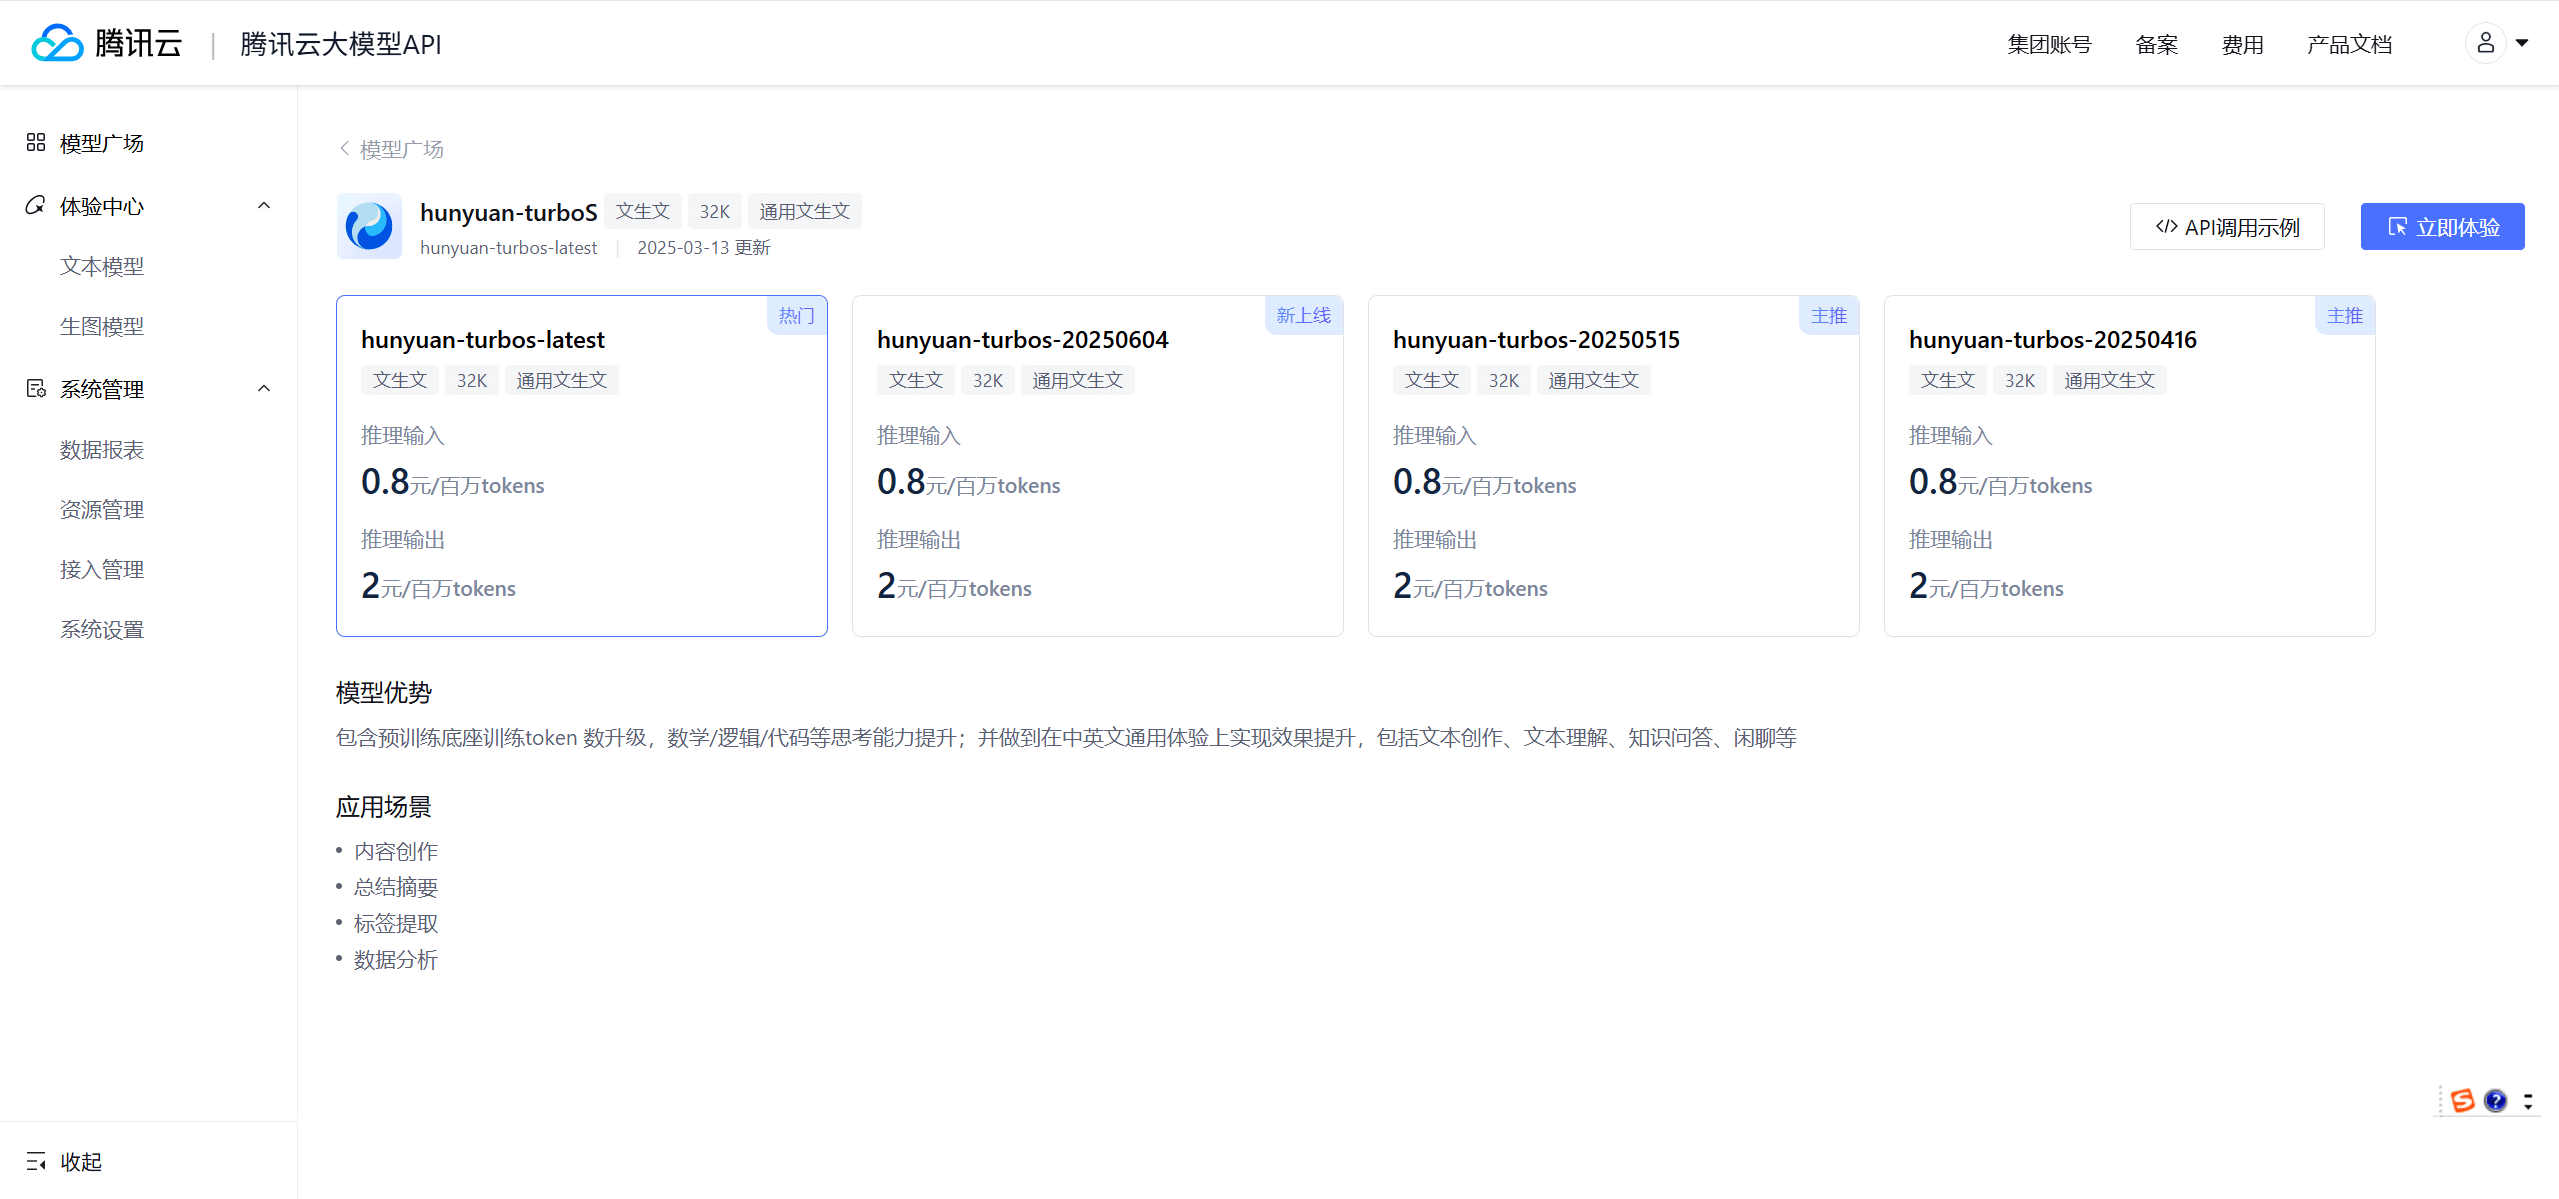Open API调用示例
The image size is (2559, 1199).
(x=2227, y=226)
